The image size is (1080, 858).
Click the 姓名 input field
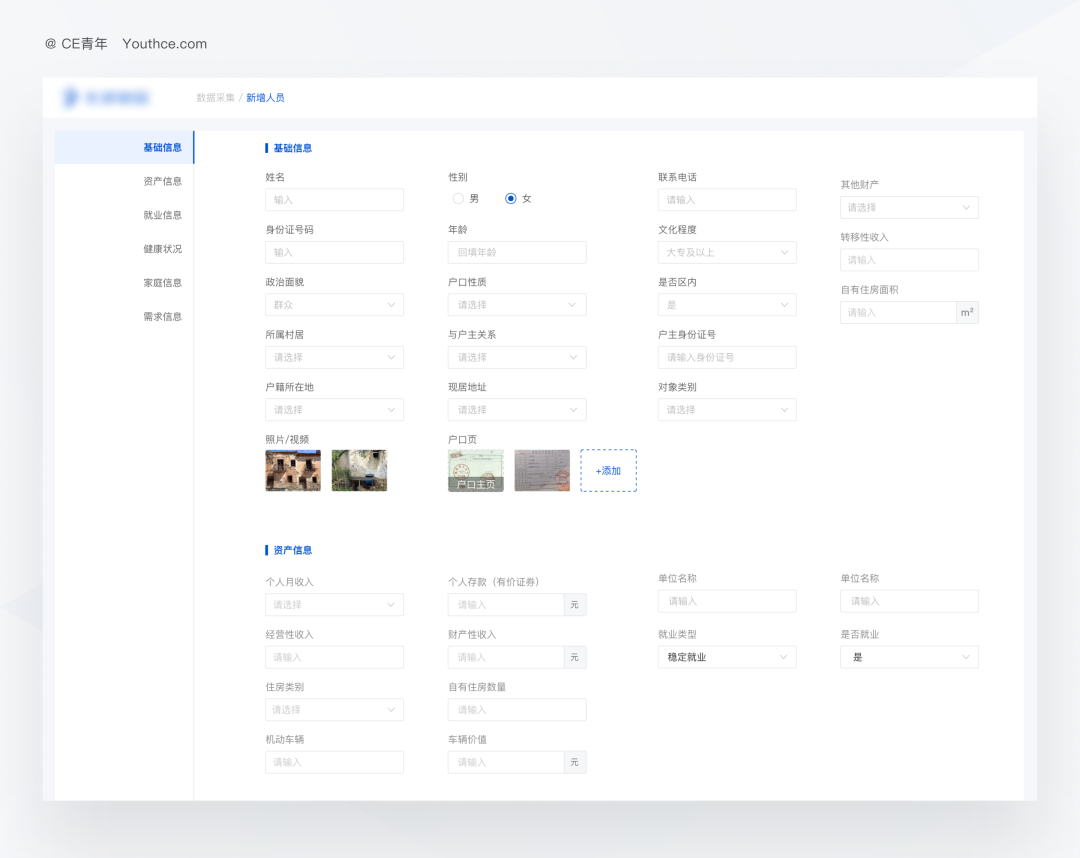point(334,200)
